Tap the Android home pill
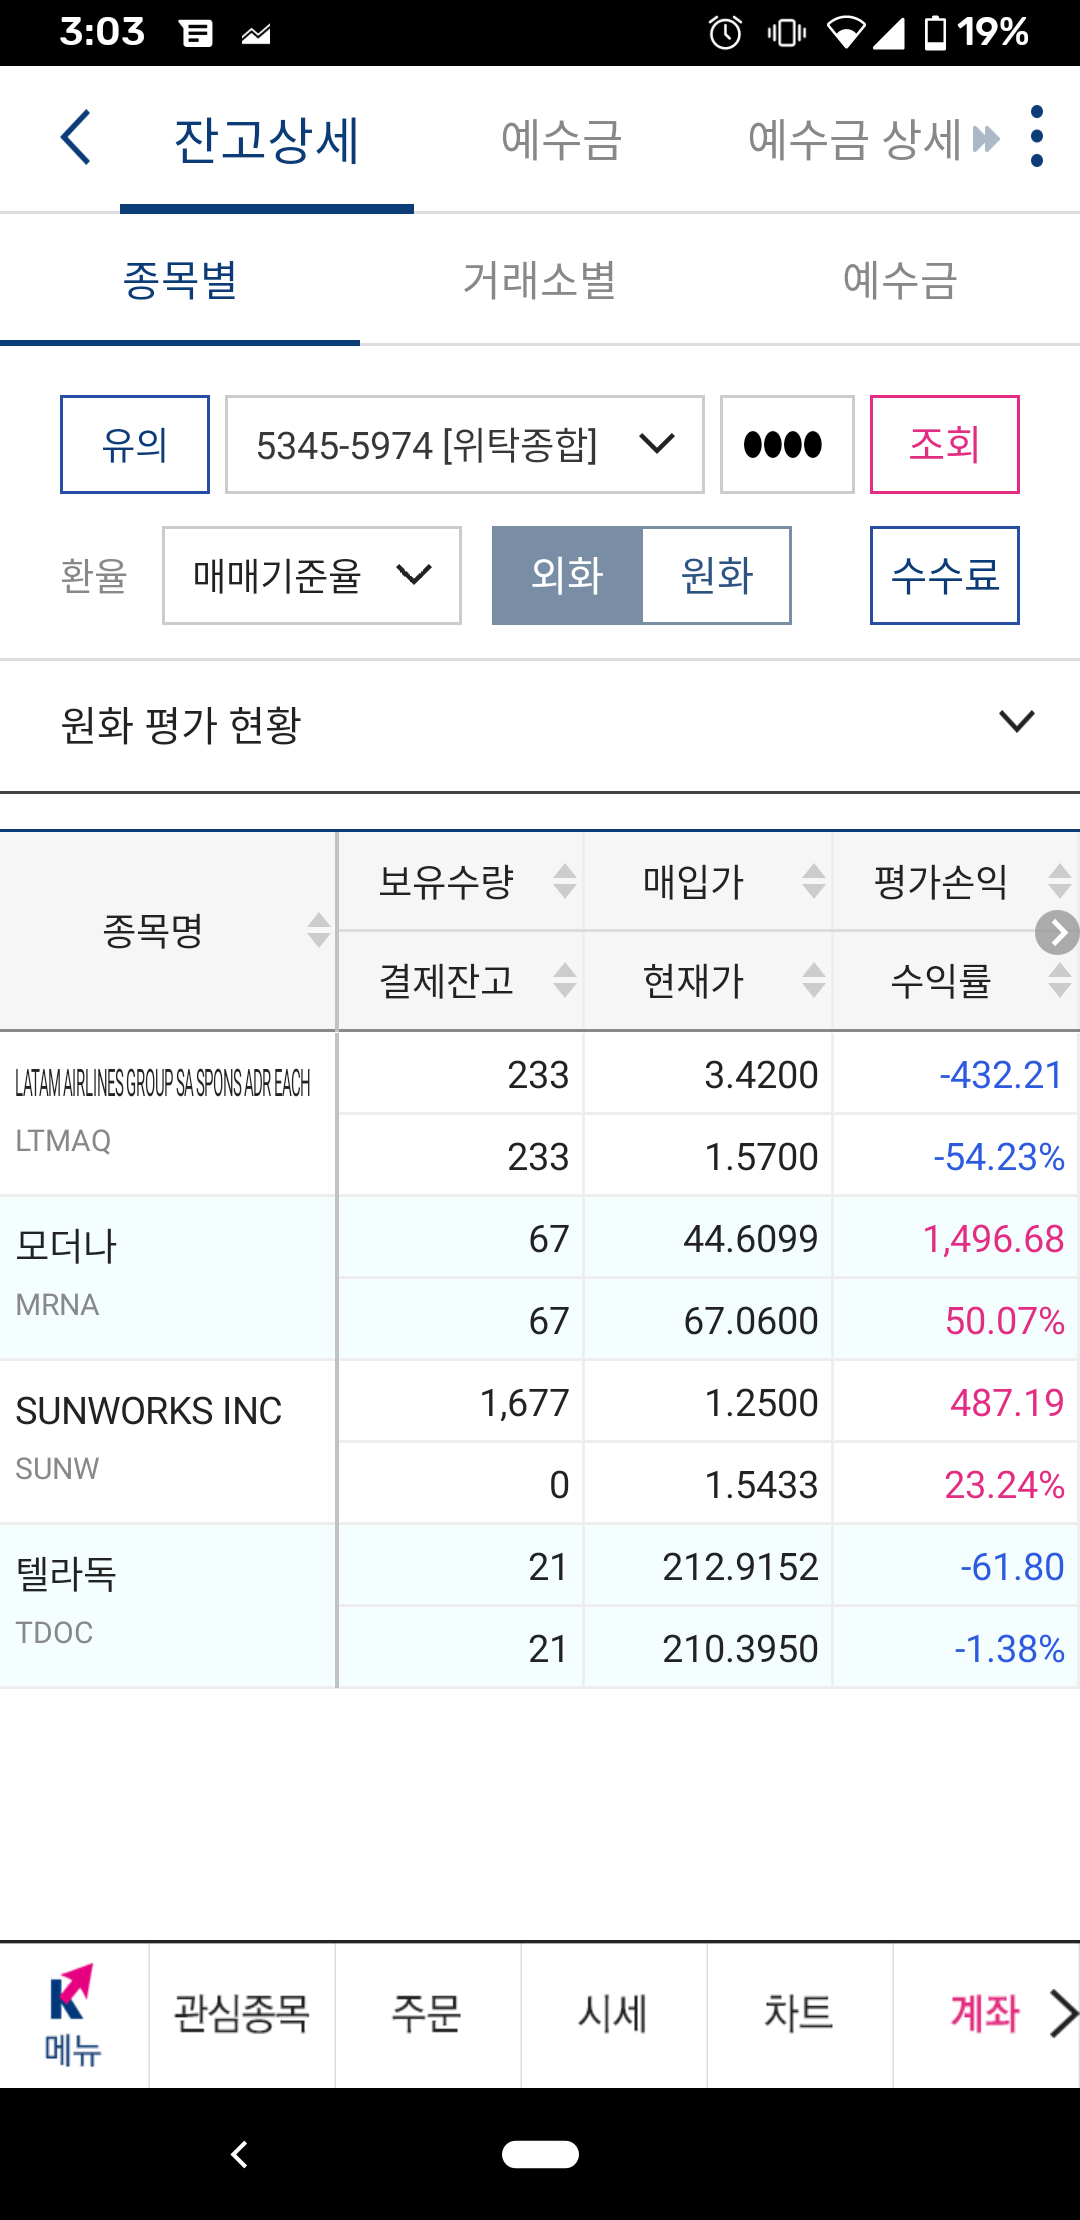Viewport: 1080px width, 2220px height. (x=540, y=2154)
